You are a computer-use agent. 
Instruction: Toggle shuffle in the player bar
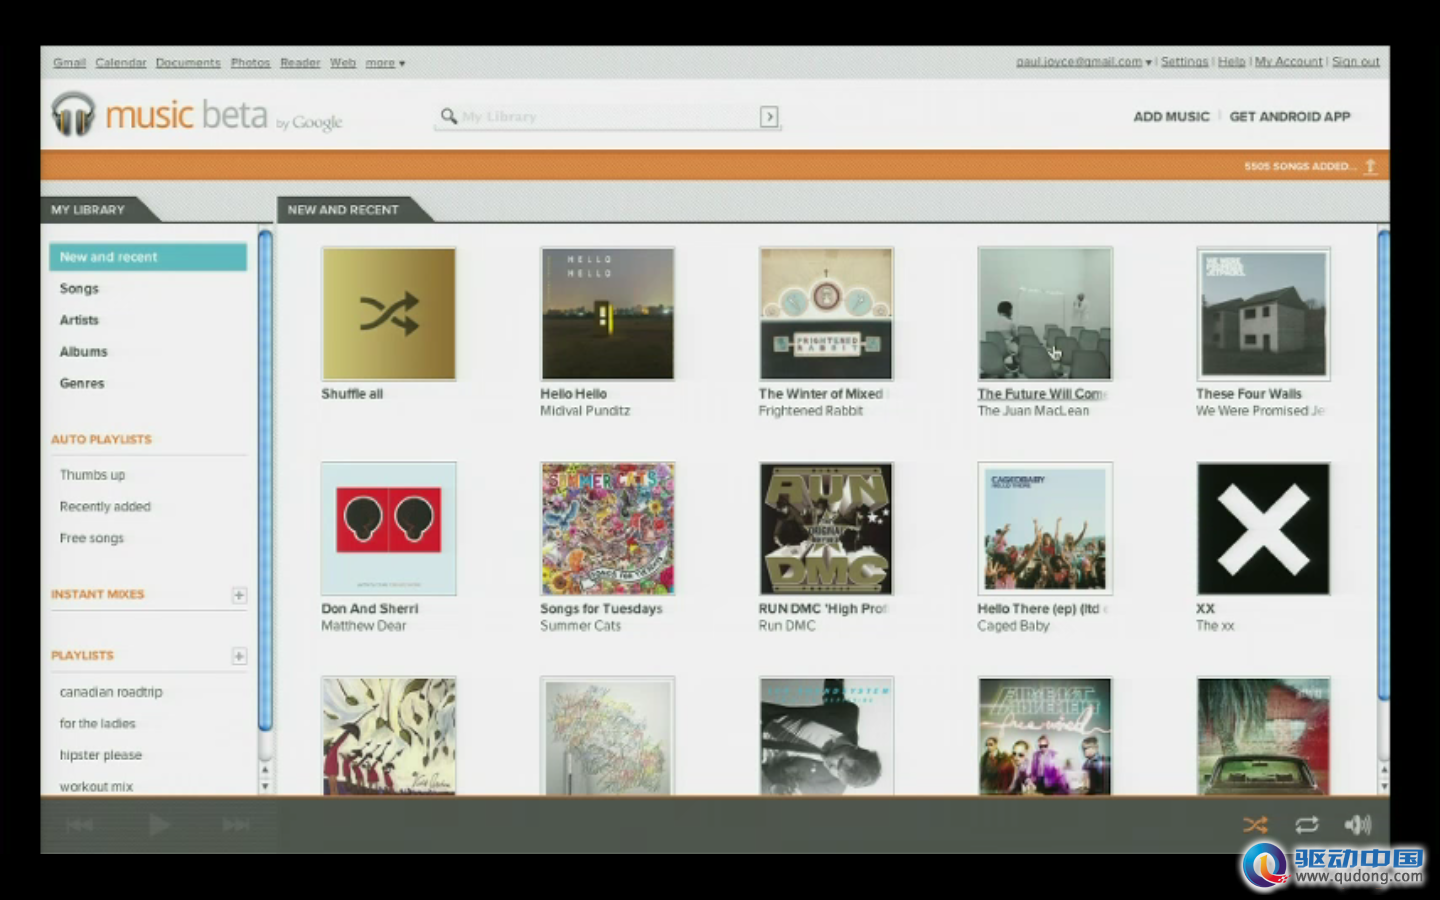pos(1255,825)
